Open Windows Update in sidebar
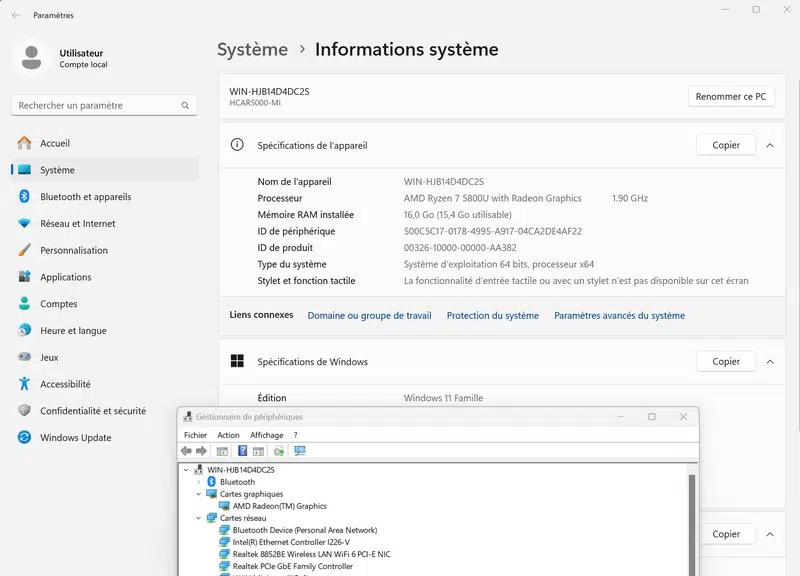Viewport: 800px width, 576px height. (75, 438)
